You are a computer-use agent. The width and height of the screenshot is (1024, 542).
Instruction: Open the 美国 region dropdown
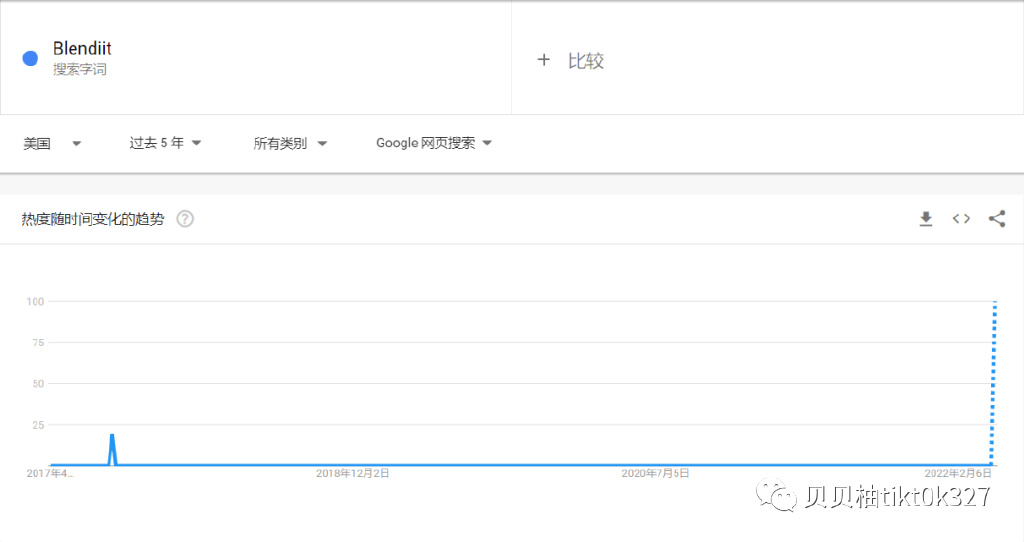[52, 143]
